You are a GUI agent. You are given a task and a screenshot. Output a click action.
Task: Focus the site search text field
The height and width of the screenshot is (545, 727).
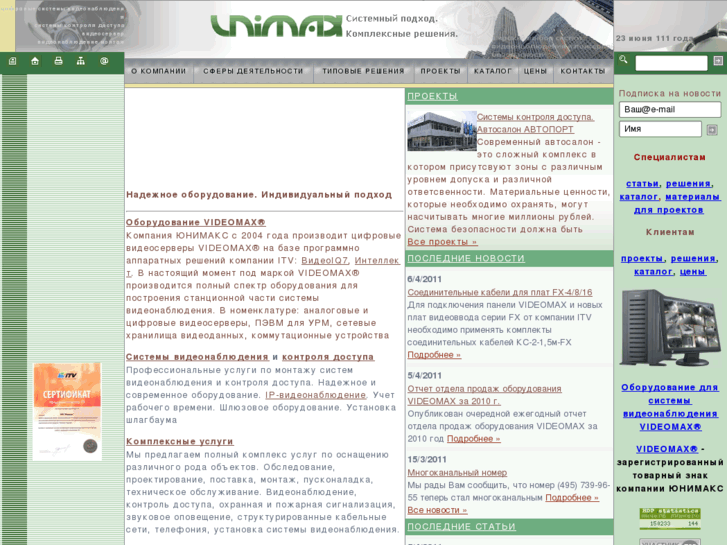671,63
